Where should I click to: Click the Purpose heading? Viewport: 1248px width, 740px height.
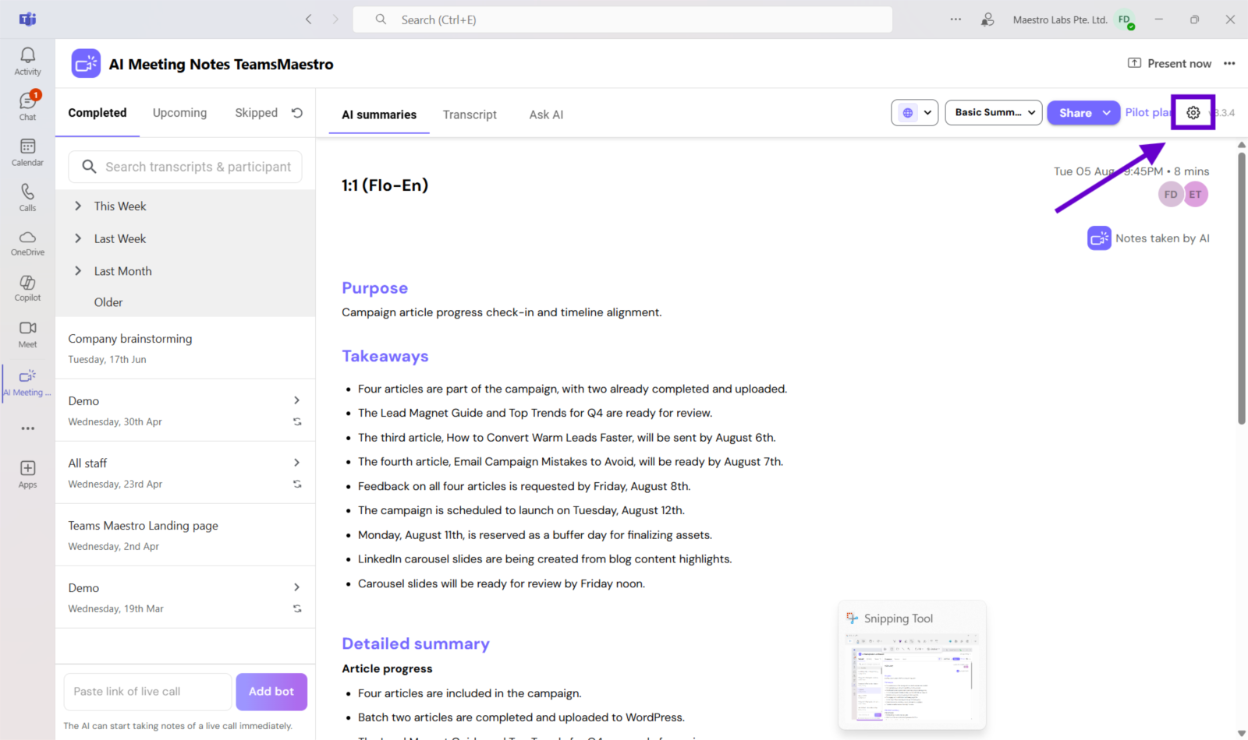click(x=375, y=288)
